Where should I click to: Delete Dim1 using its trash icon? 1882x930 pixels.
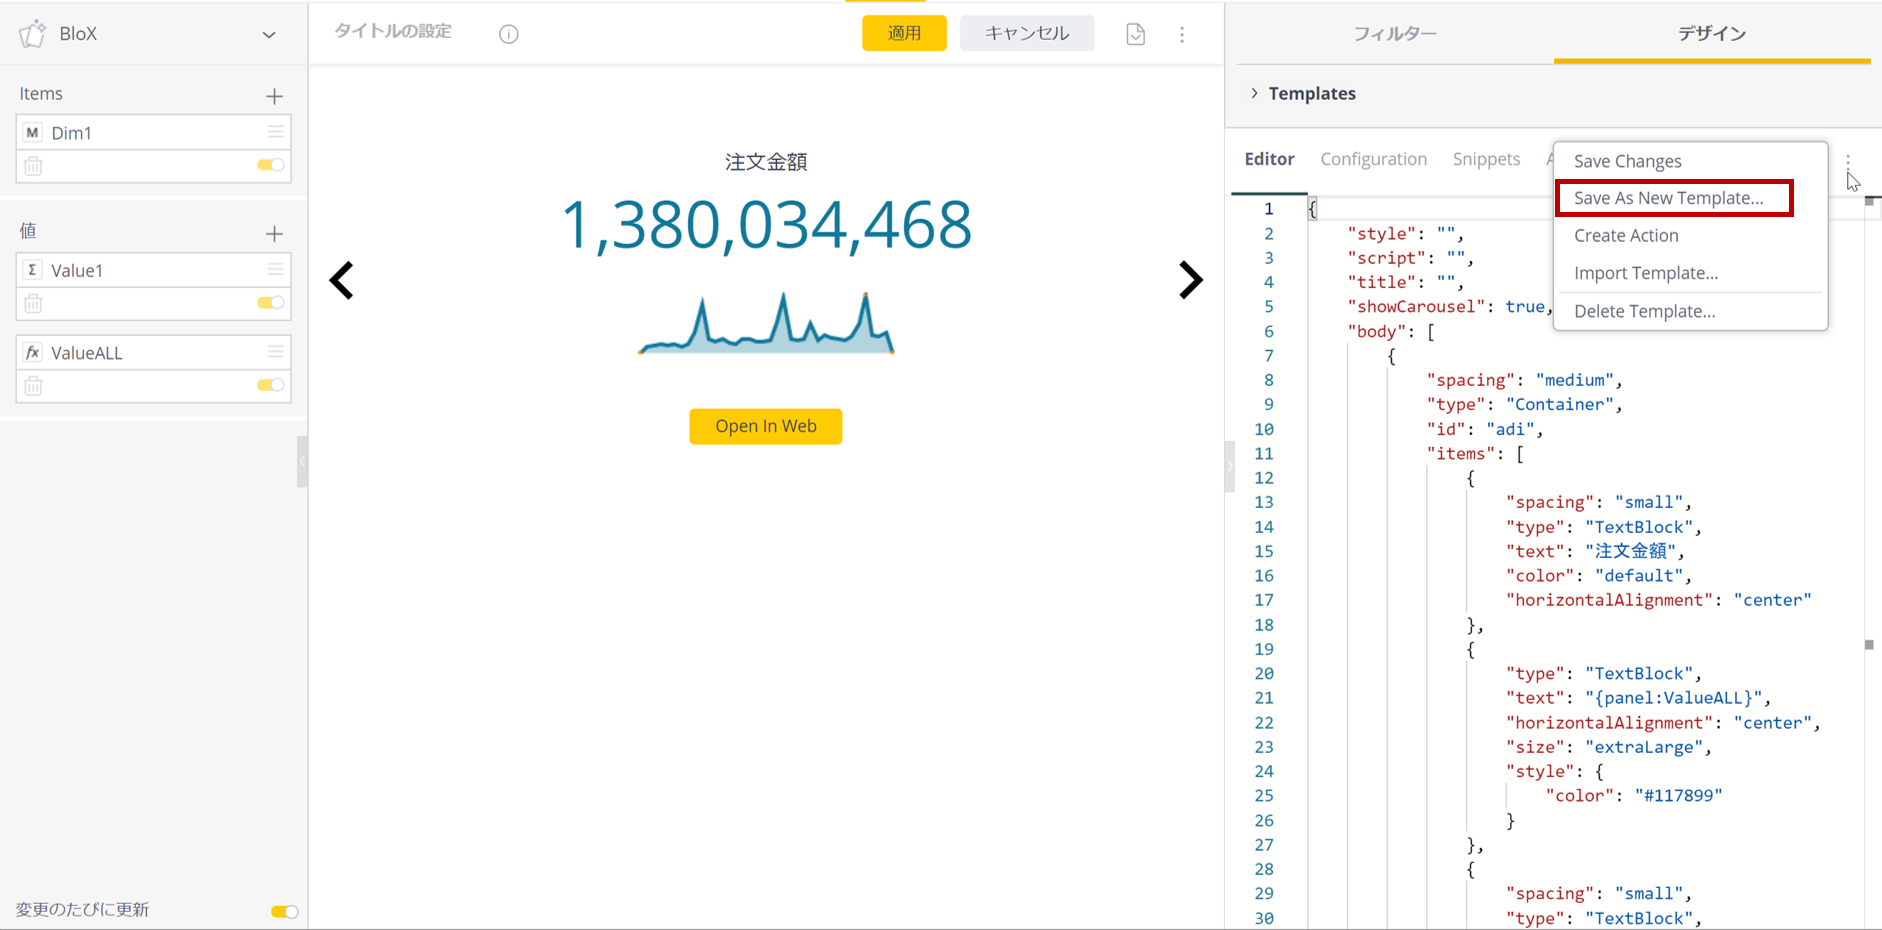(33, 166)
